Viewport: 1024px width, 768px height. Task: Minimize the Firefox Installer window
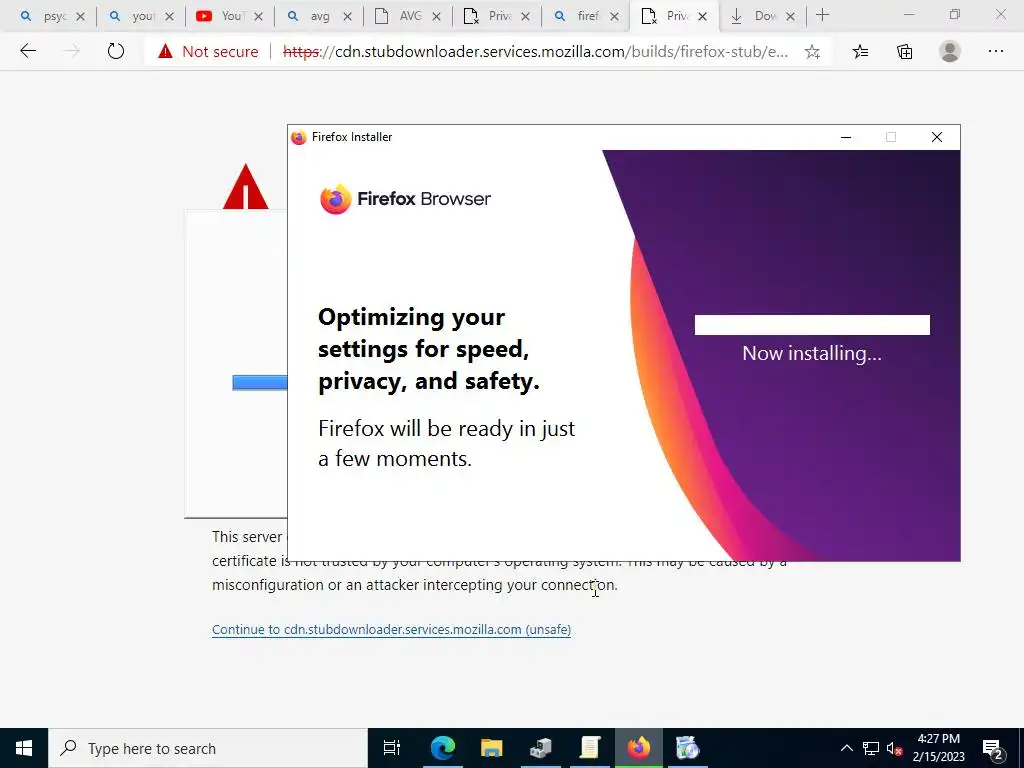point(846,137)
